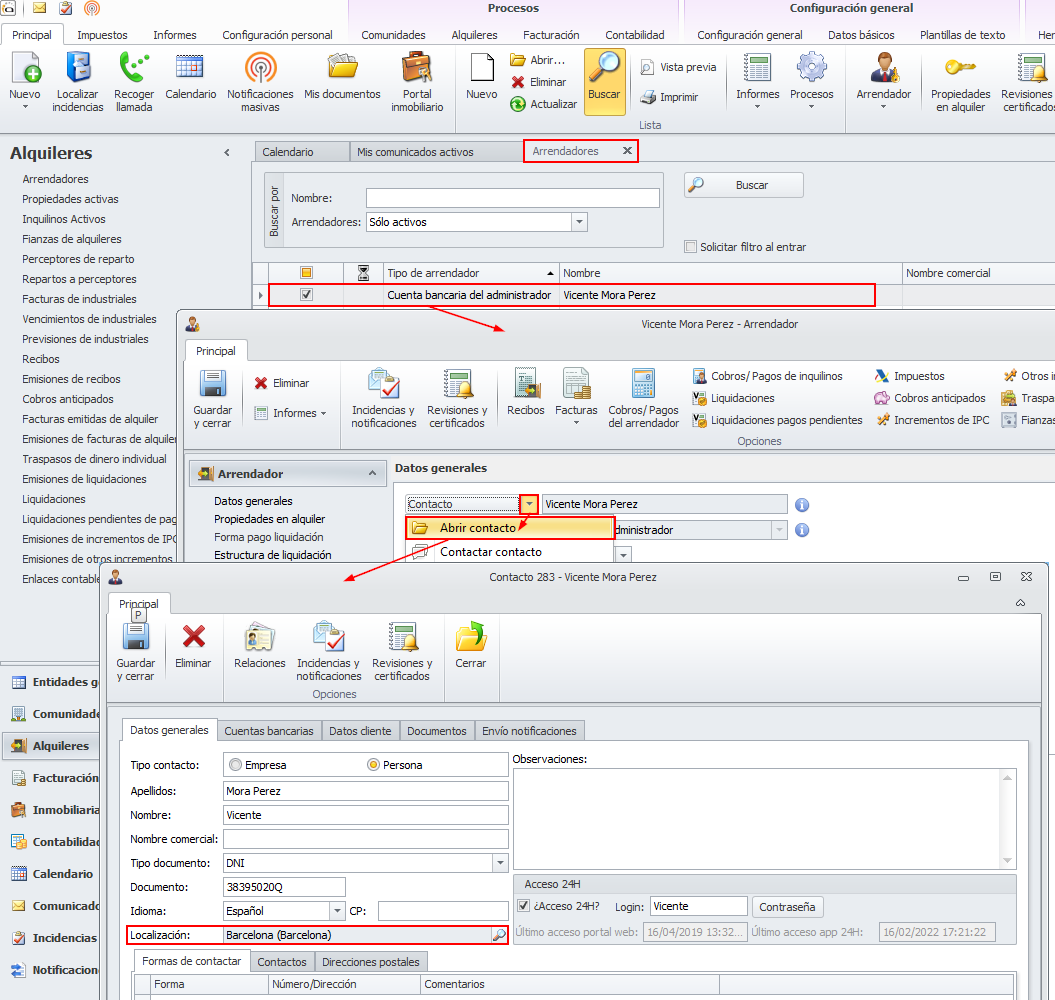Image resolution: width=1055 pixels, height=1000 pixels.
Task: Open Propiedades en alquiler key icon
Action: (x=960, y=81)
